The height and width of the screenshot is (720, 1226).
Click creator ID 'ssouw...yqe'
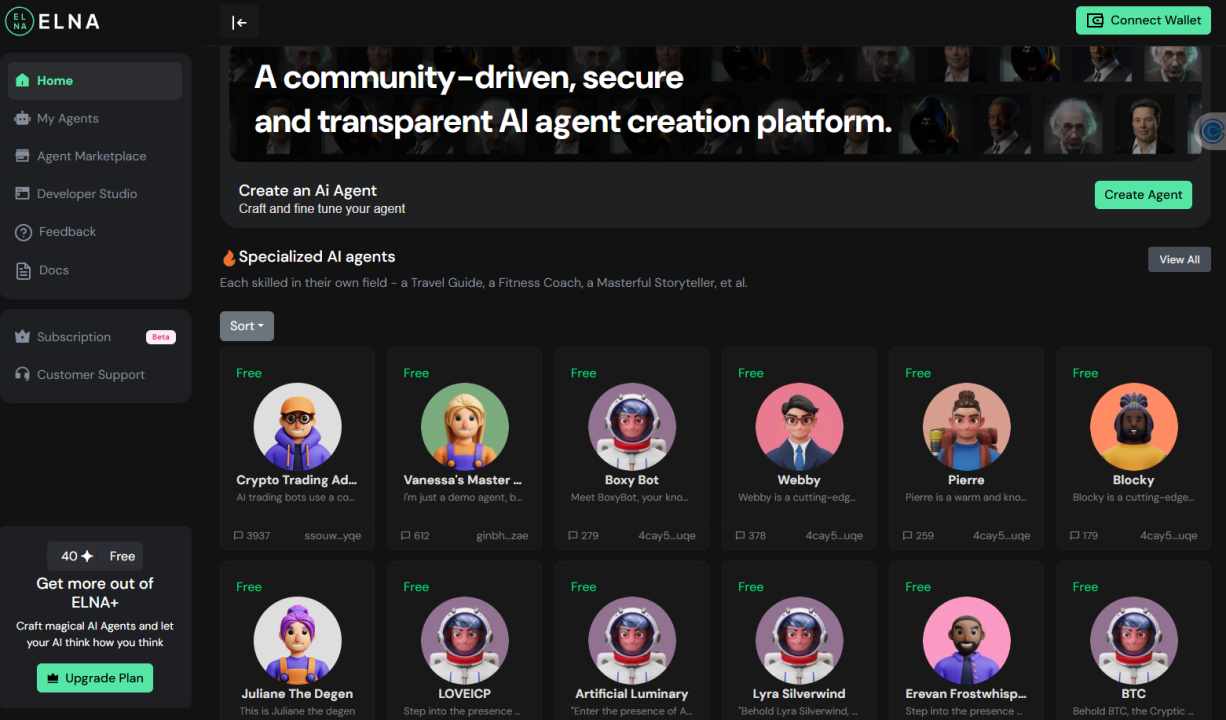pos(333,536)
